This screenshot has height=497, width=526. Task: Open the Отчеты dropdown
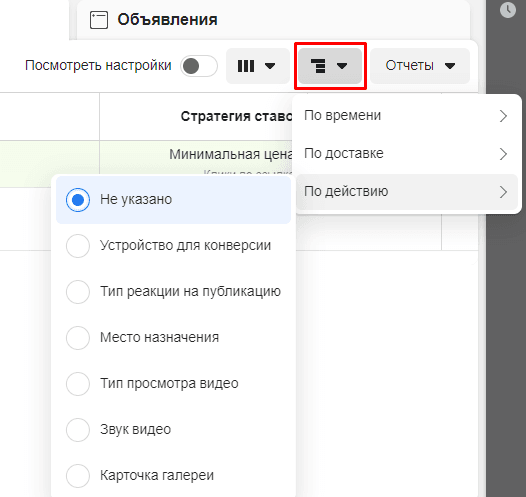420,66
